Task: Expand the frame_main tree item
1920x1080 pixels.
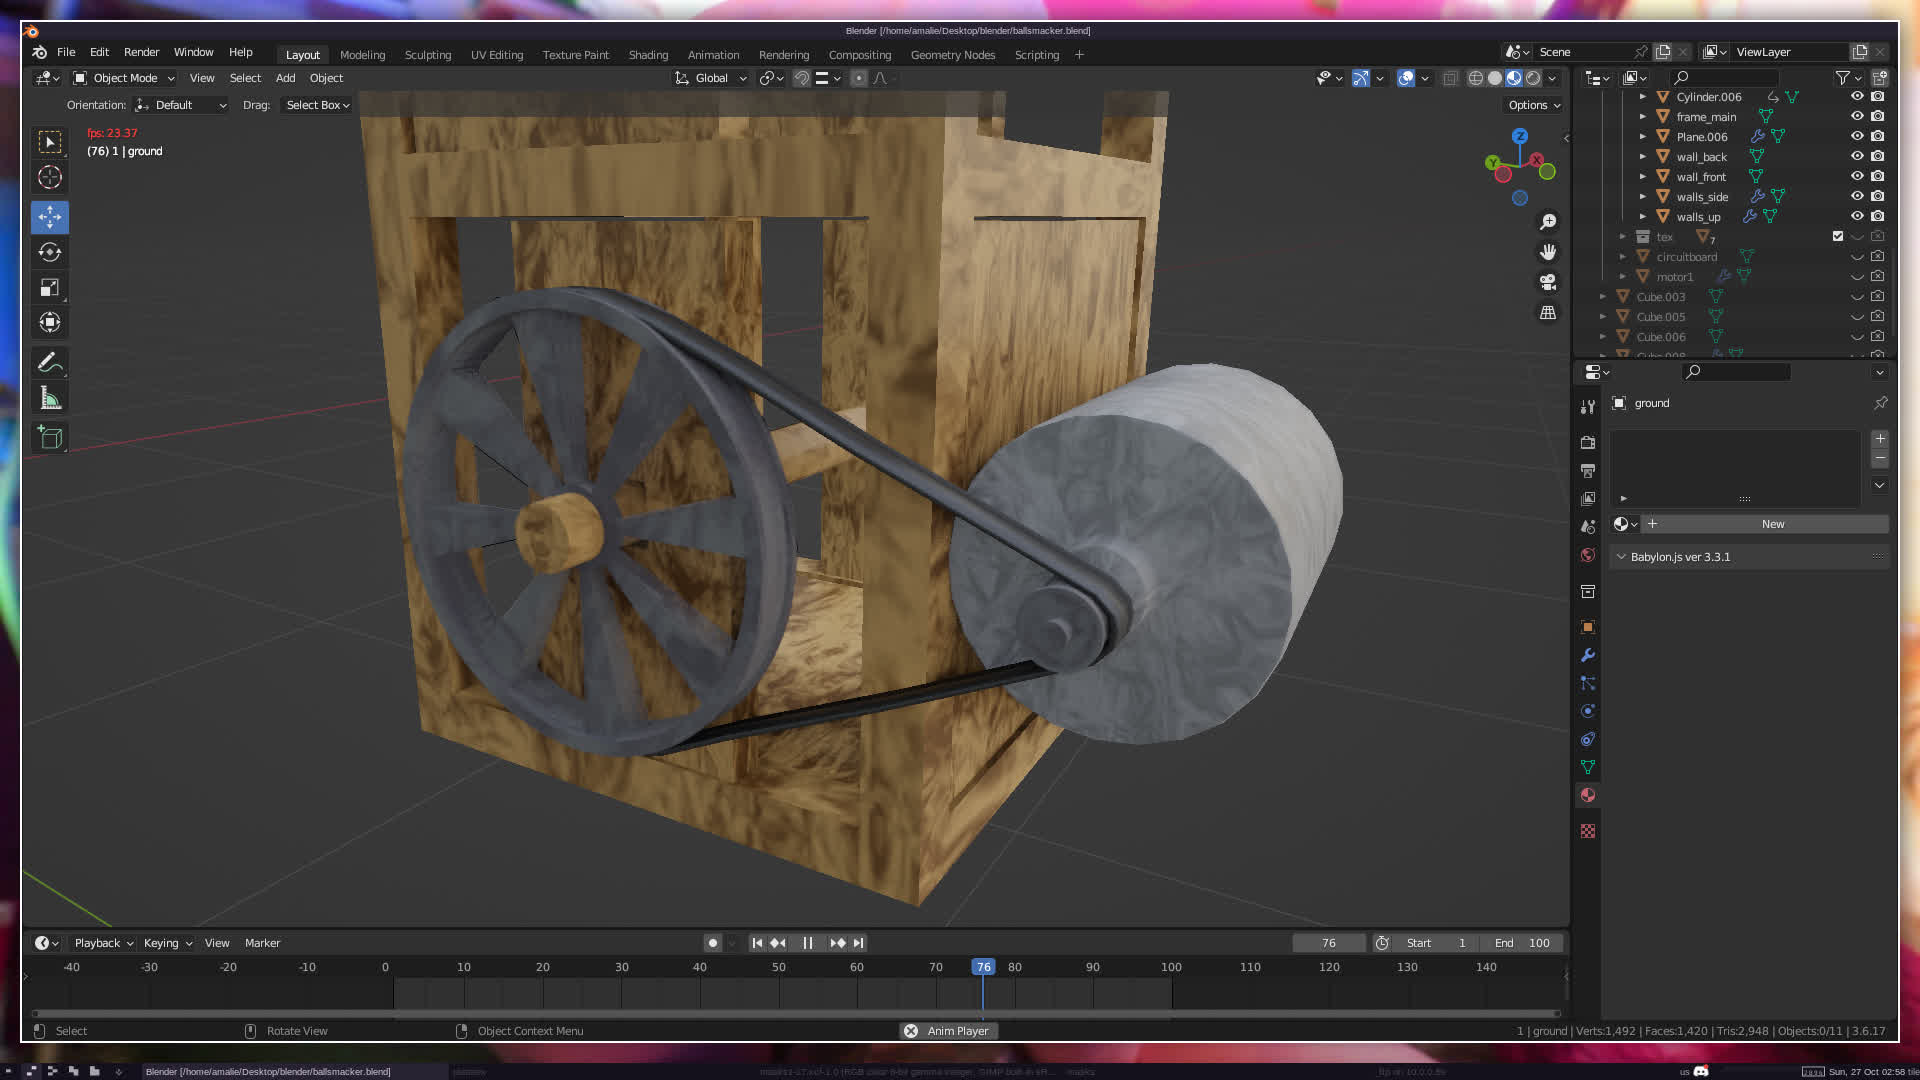Action: [1642, 117]
